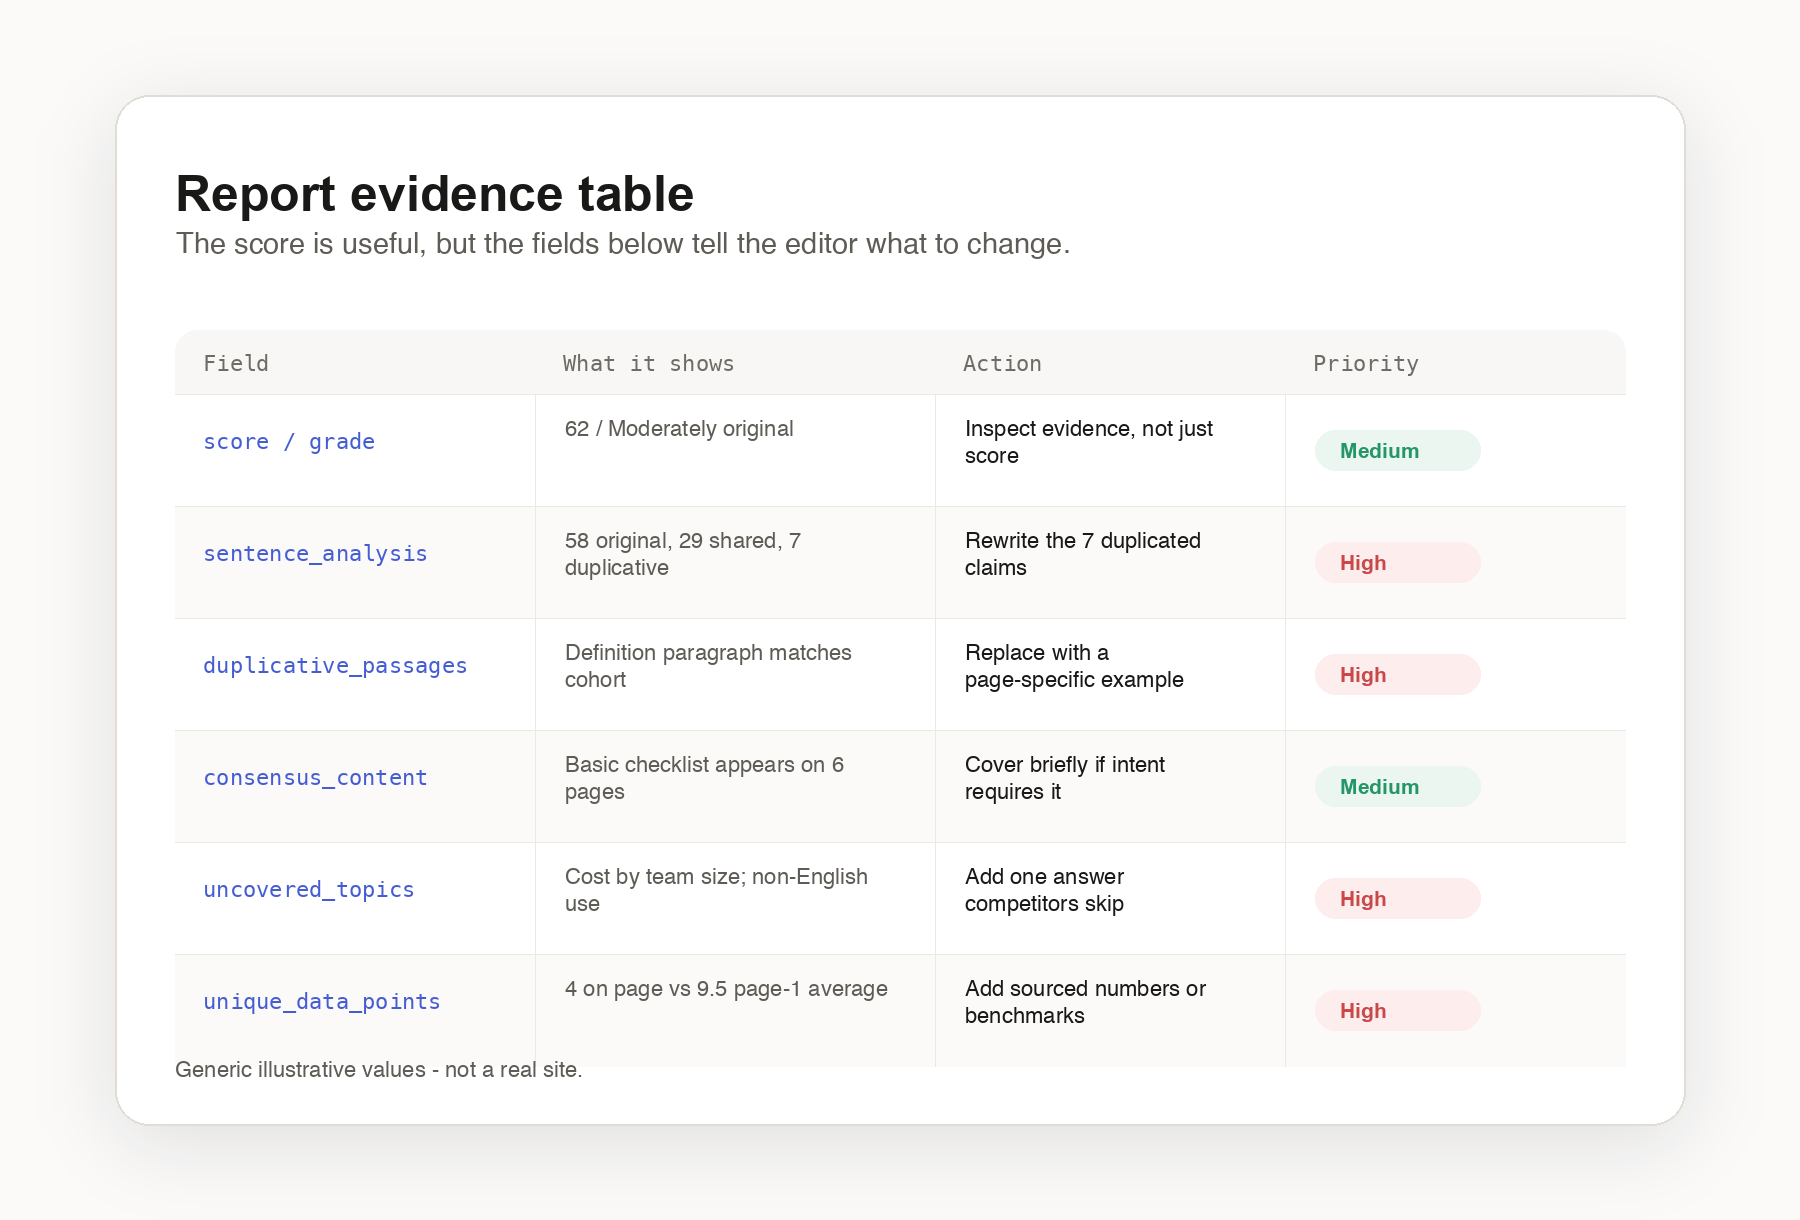Select the 'consensus_content' field name

(x=315, y=777)
